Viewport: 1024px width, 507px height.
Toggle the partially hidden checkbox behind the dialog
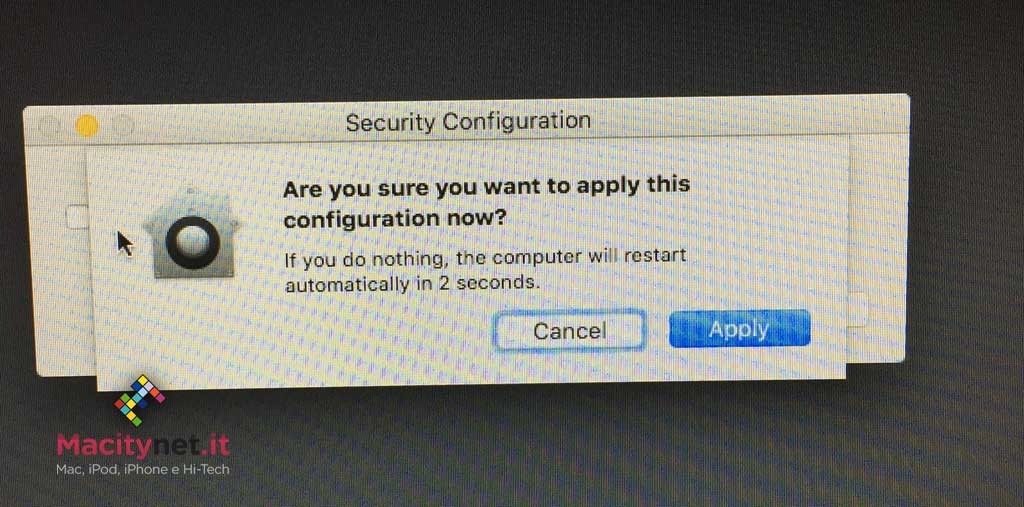77,217
